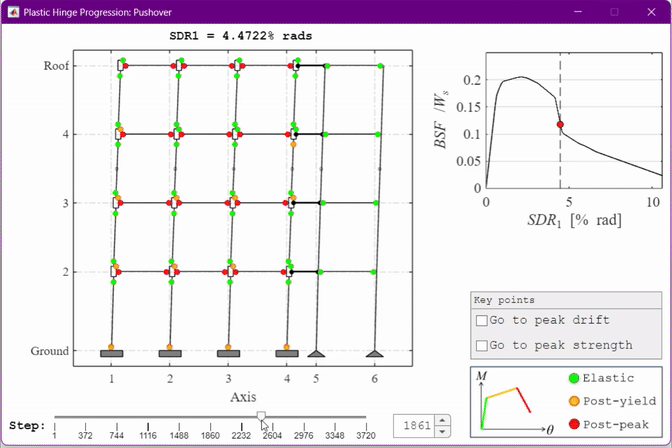The width and height of the screenshot is (672, 448).
Task: Click the slider tick labeled 1860
Action: pos(210,436)
